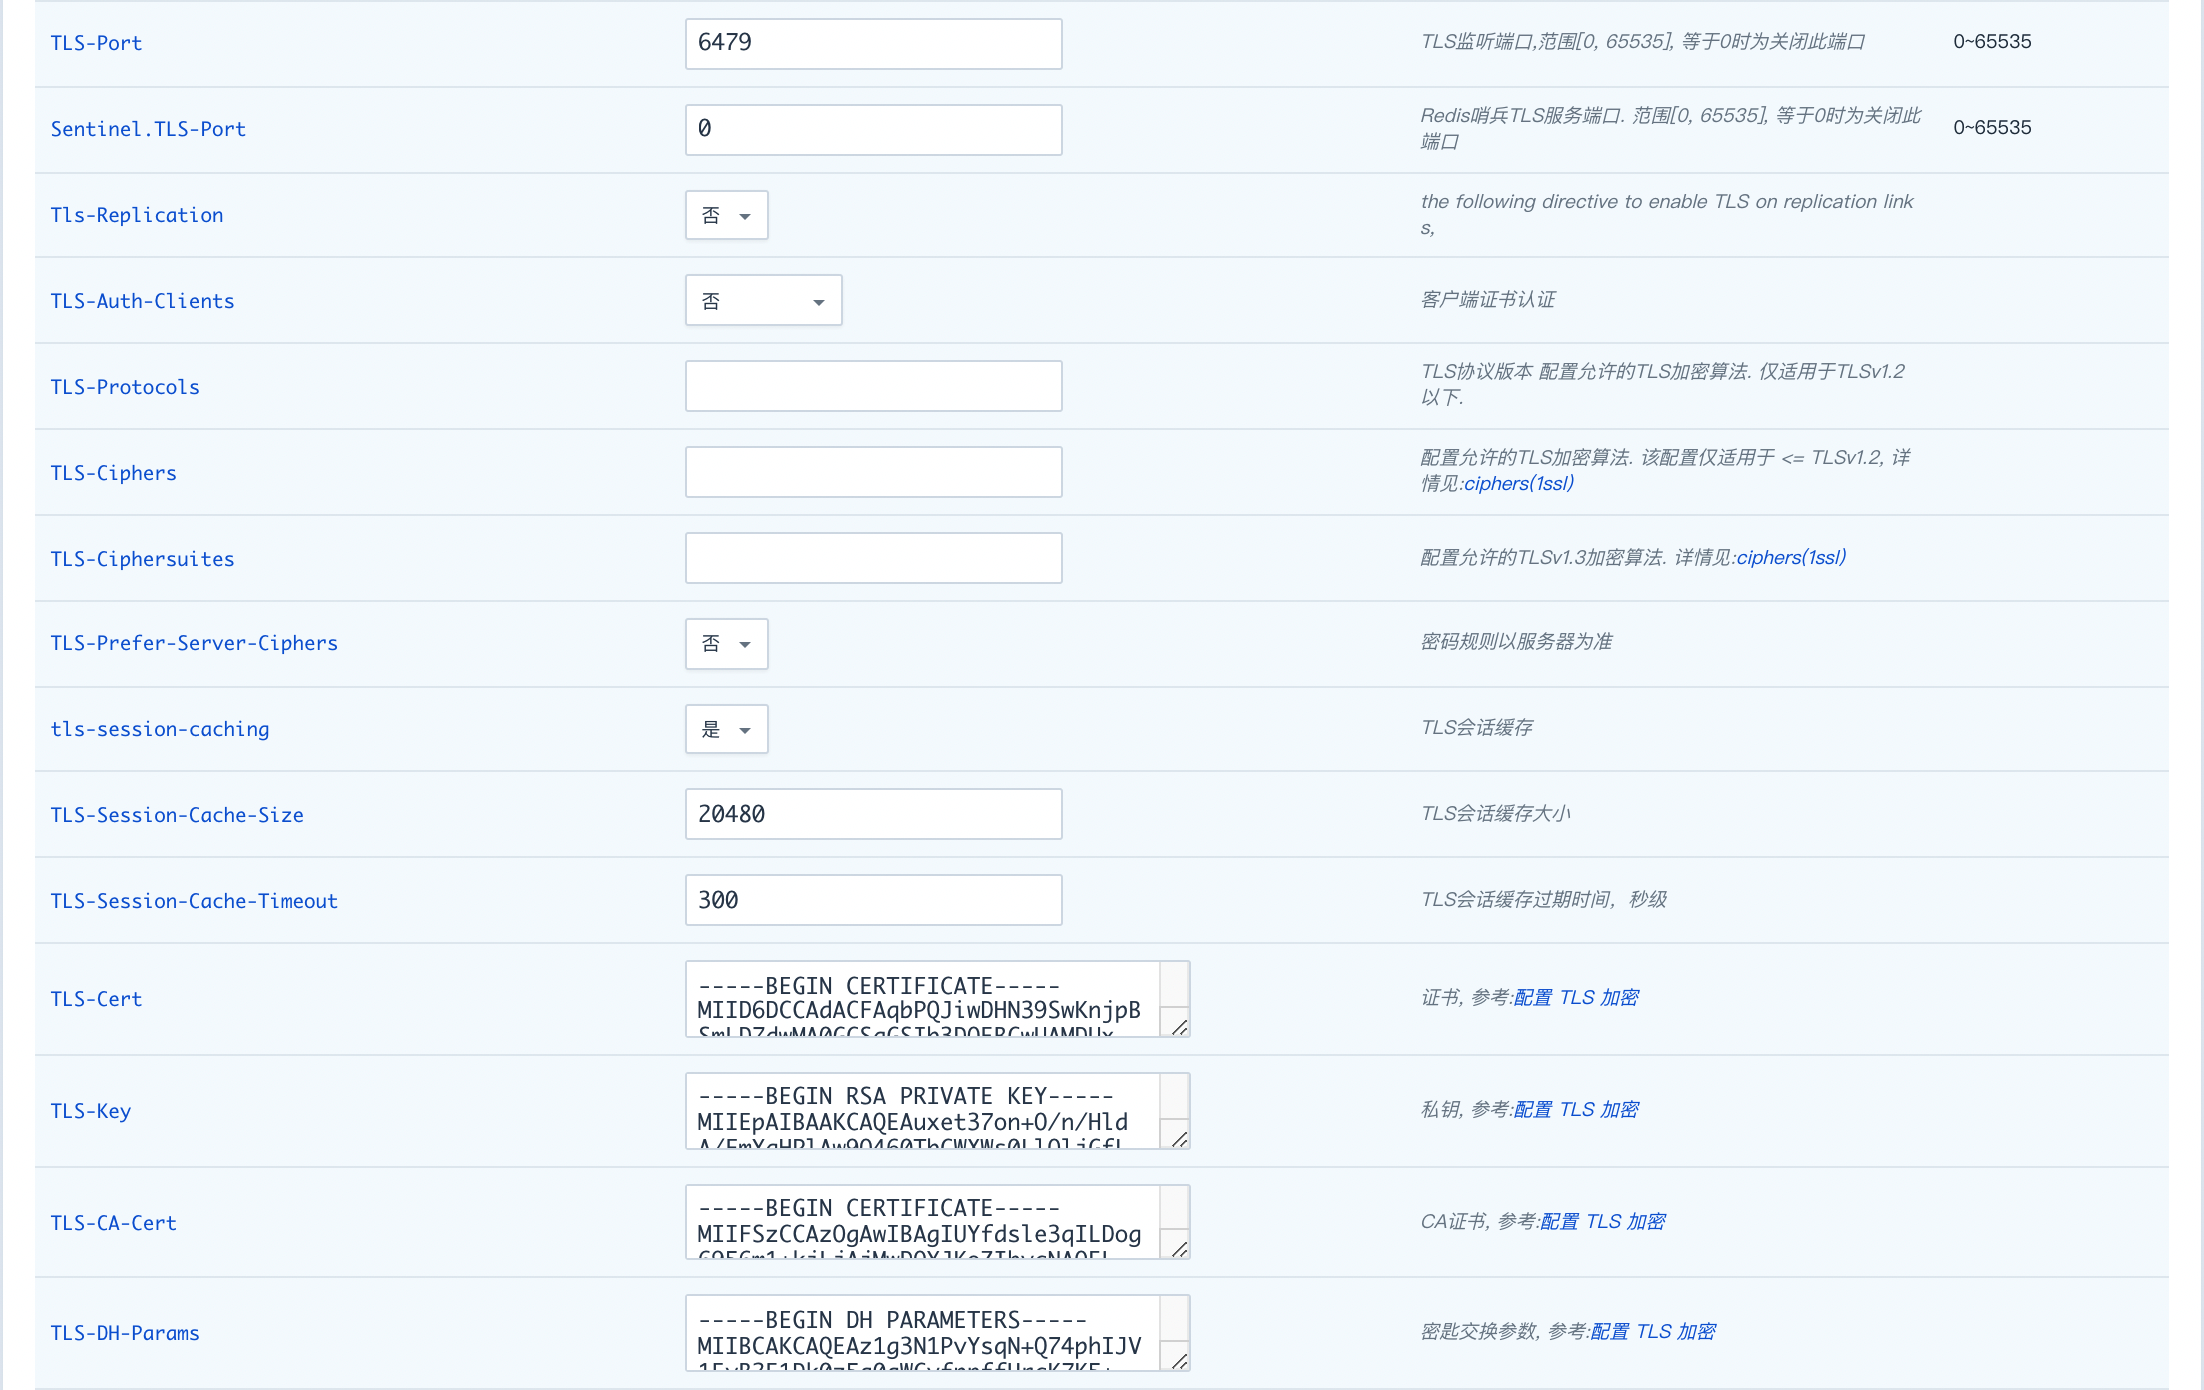Image resolution: width=2204 pixels, height=1390 pixels.
Task: Open 配置 TLS 加密 link in TLS-CA-Cert row
Action: (x=1603, y=1222)
